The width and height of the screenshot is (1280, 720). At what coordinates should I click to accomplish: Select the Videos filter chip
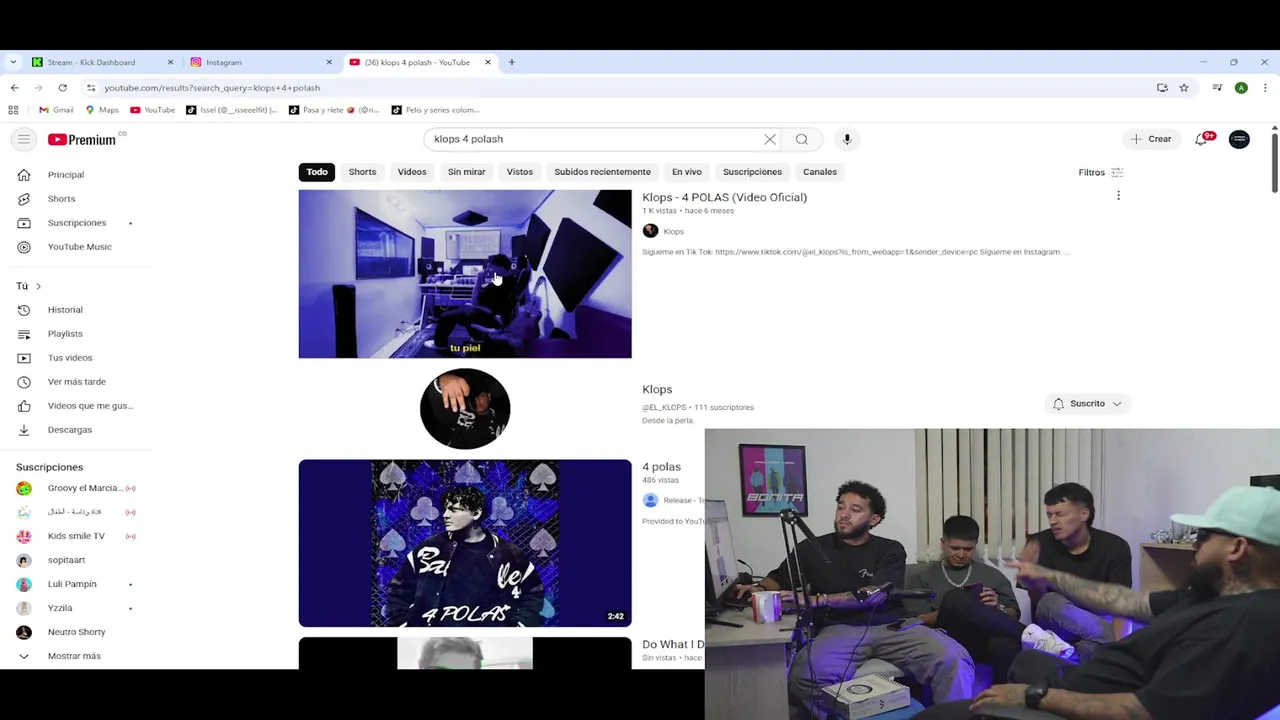pos(412,172)
